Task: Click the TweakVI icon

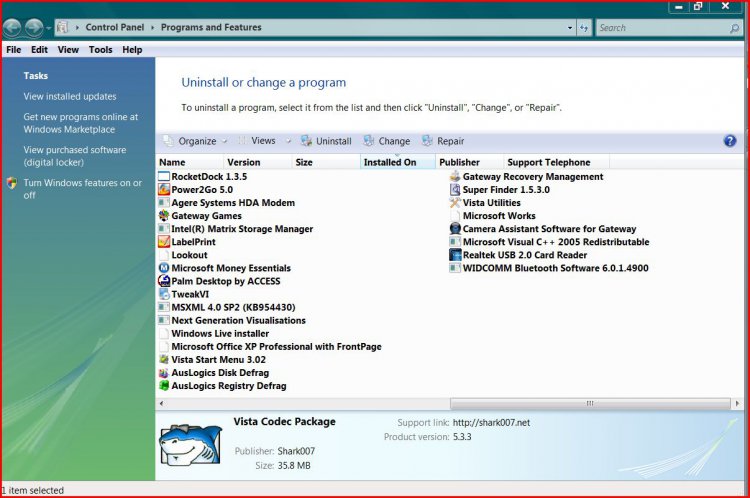Action: (164, 294)
